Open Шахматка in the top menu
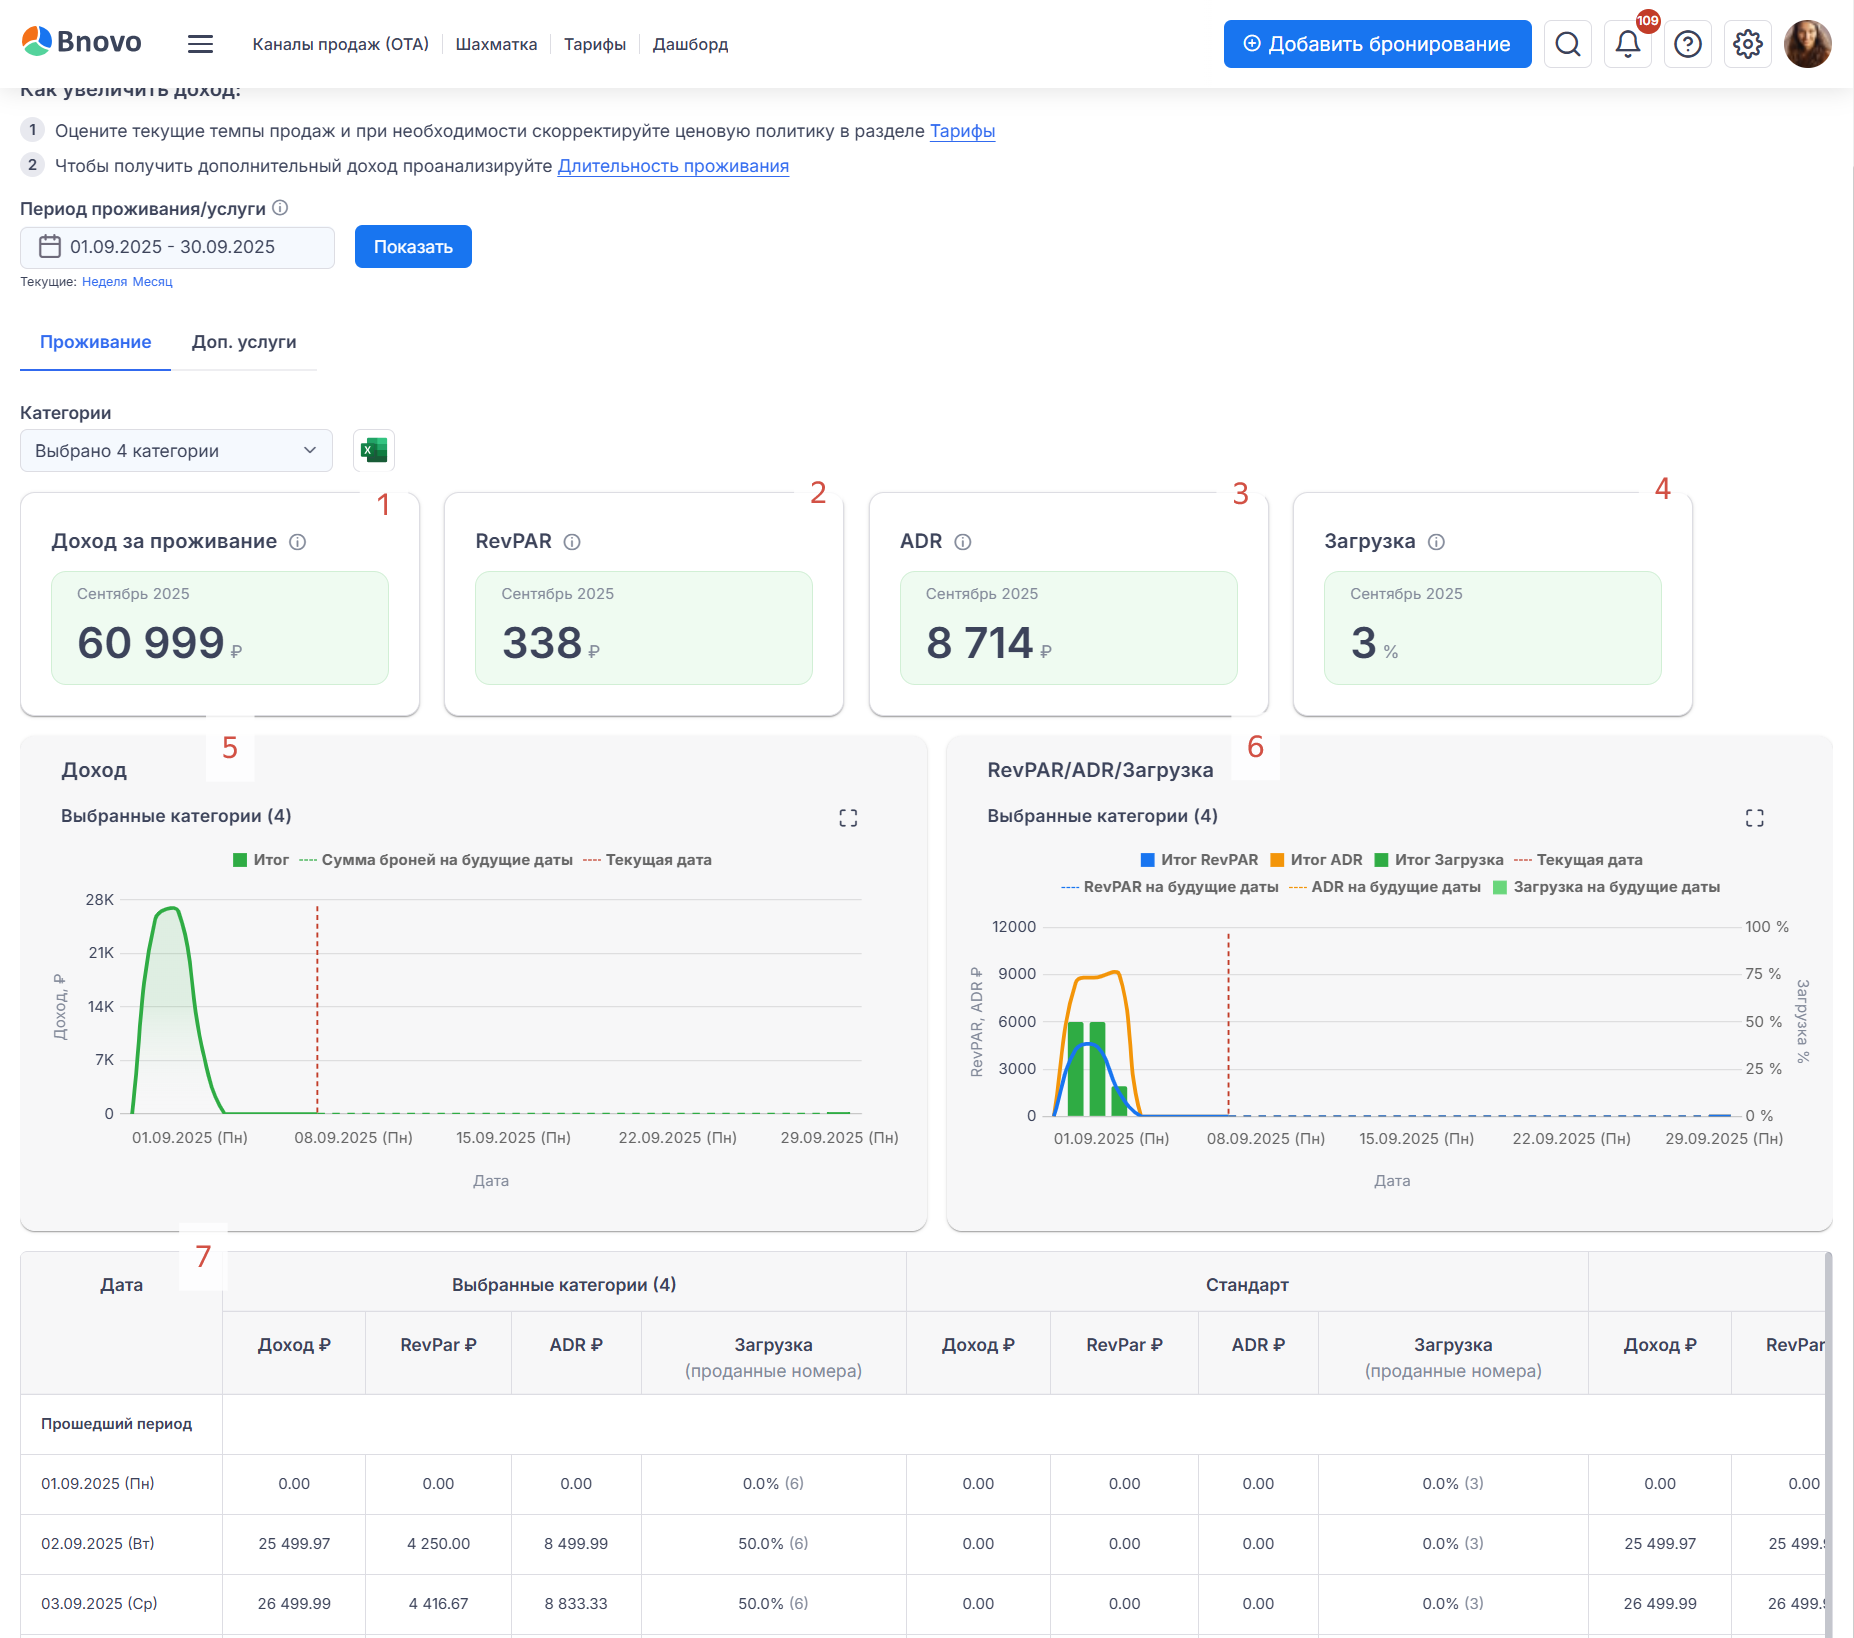The height and width of the screenshot is (1638, 1854). [496, 44]
